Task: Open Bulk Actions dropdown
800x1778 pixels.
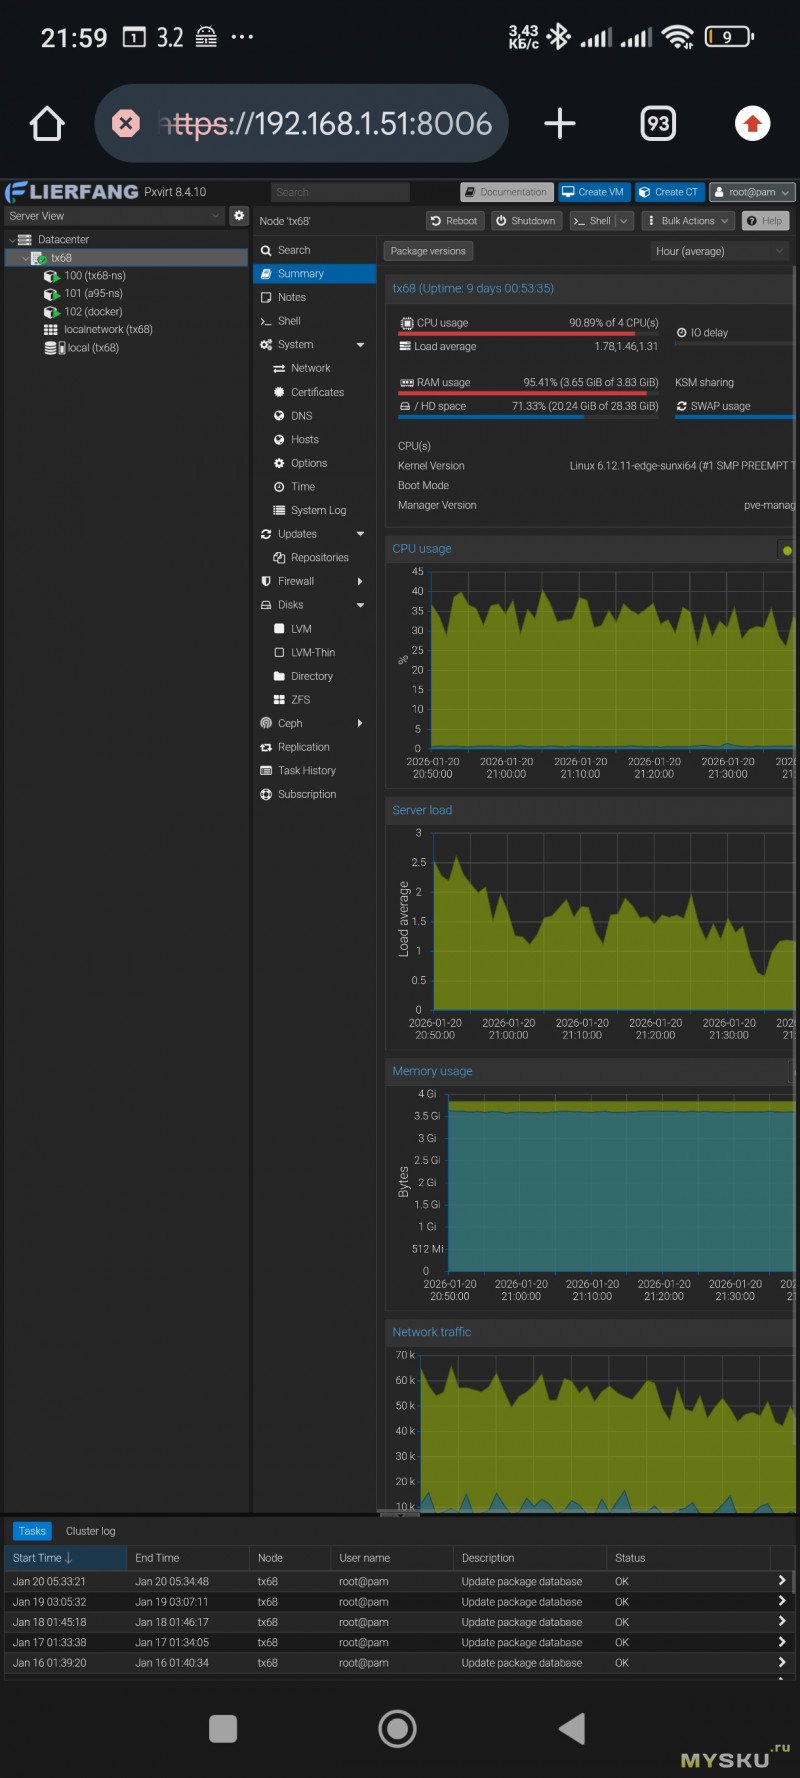Action: (x=687, y=221)
